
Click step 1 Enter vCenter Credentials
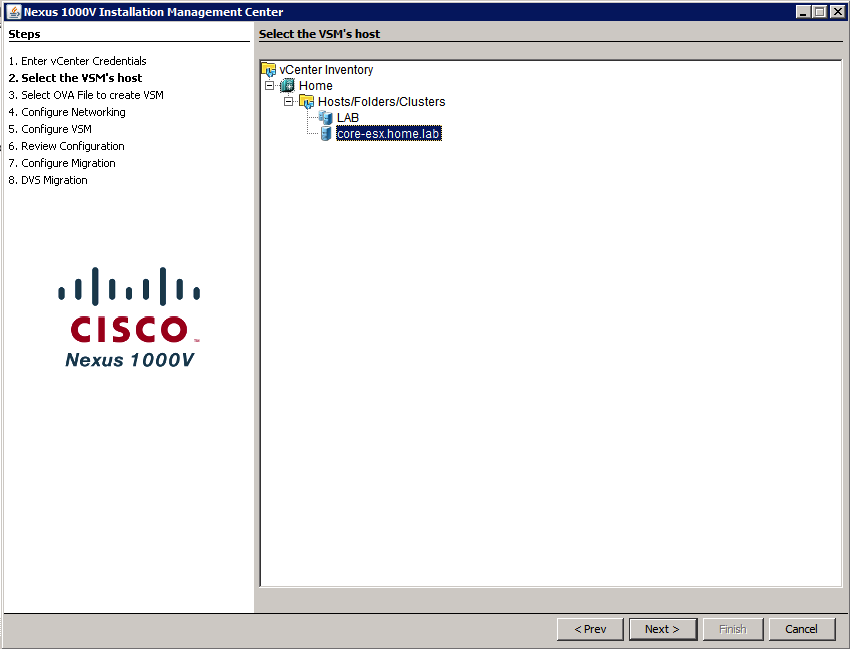point(78,61)
